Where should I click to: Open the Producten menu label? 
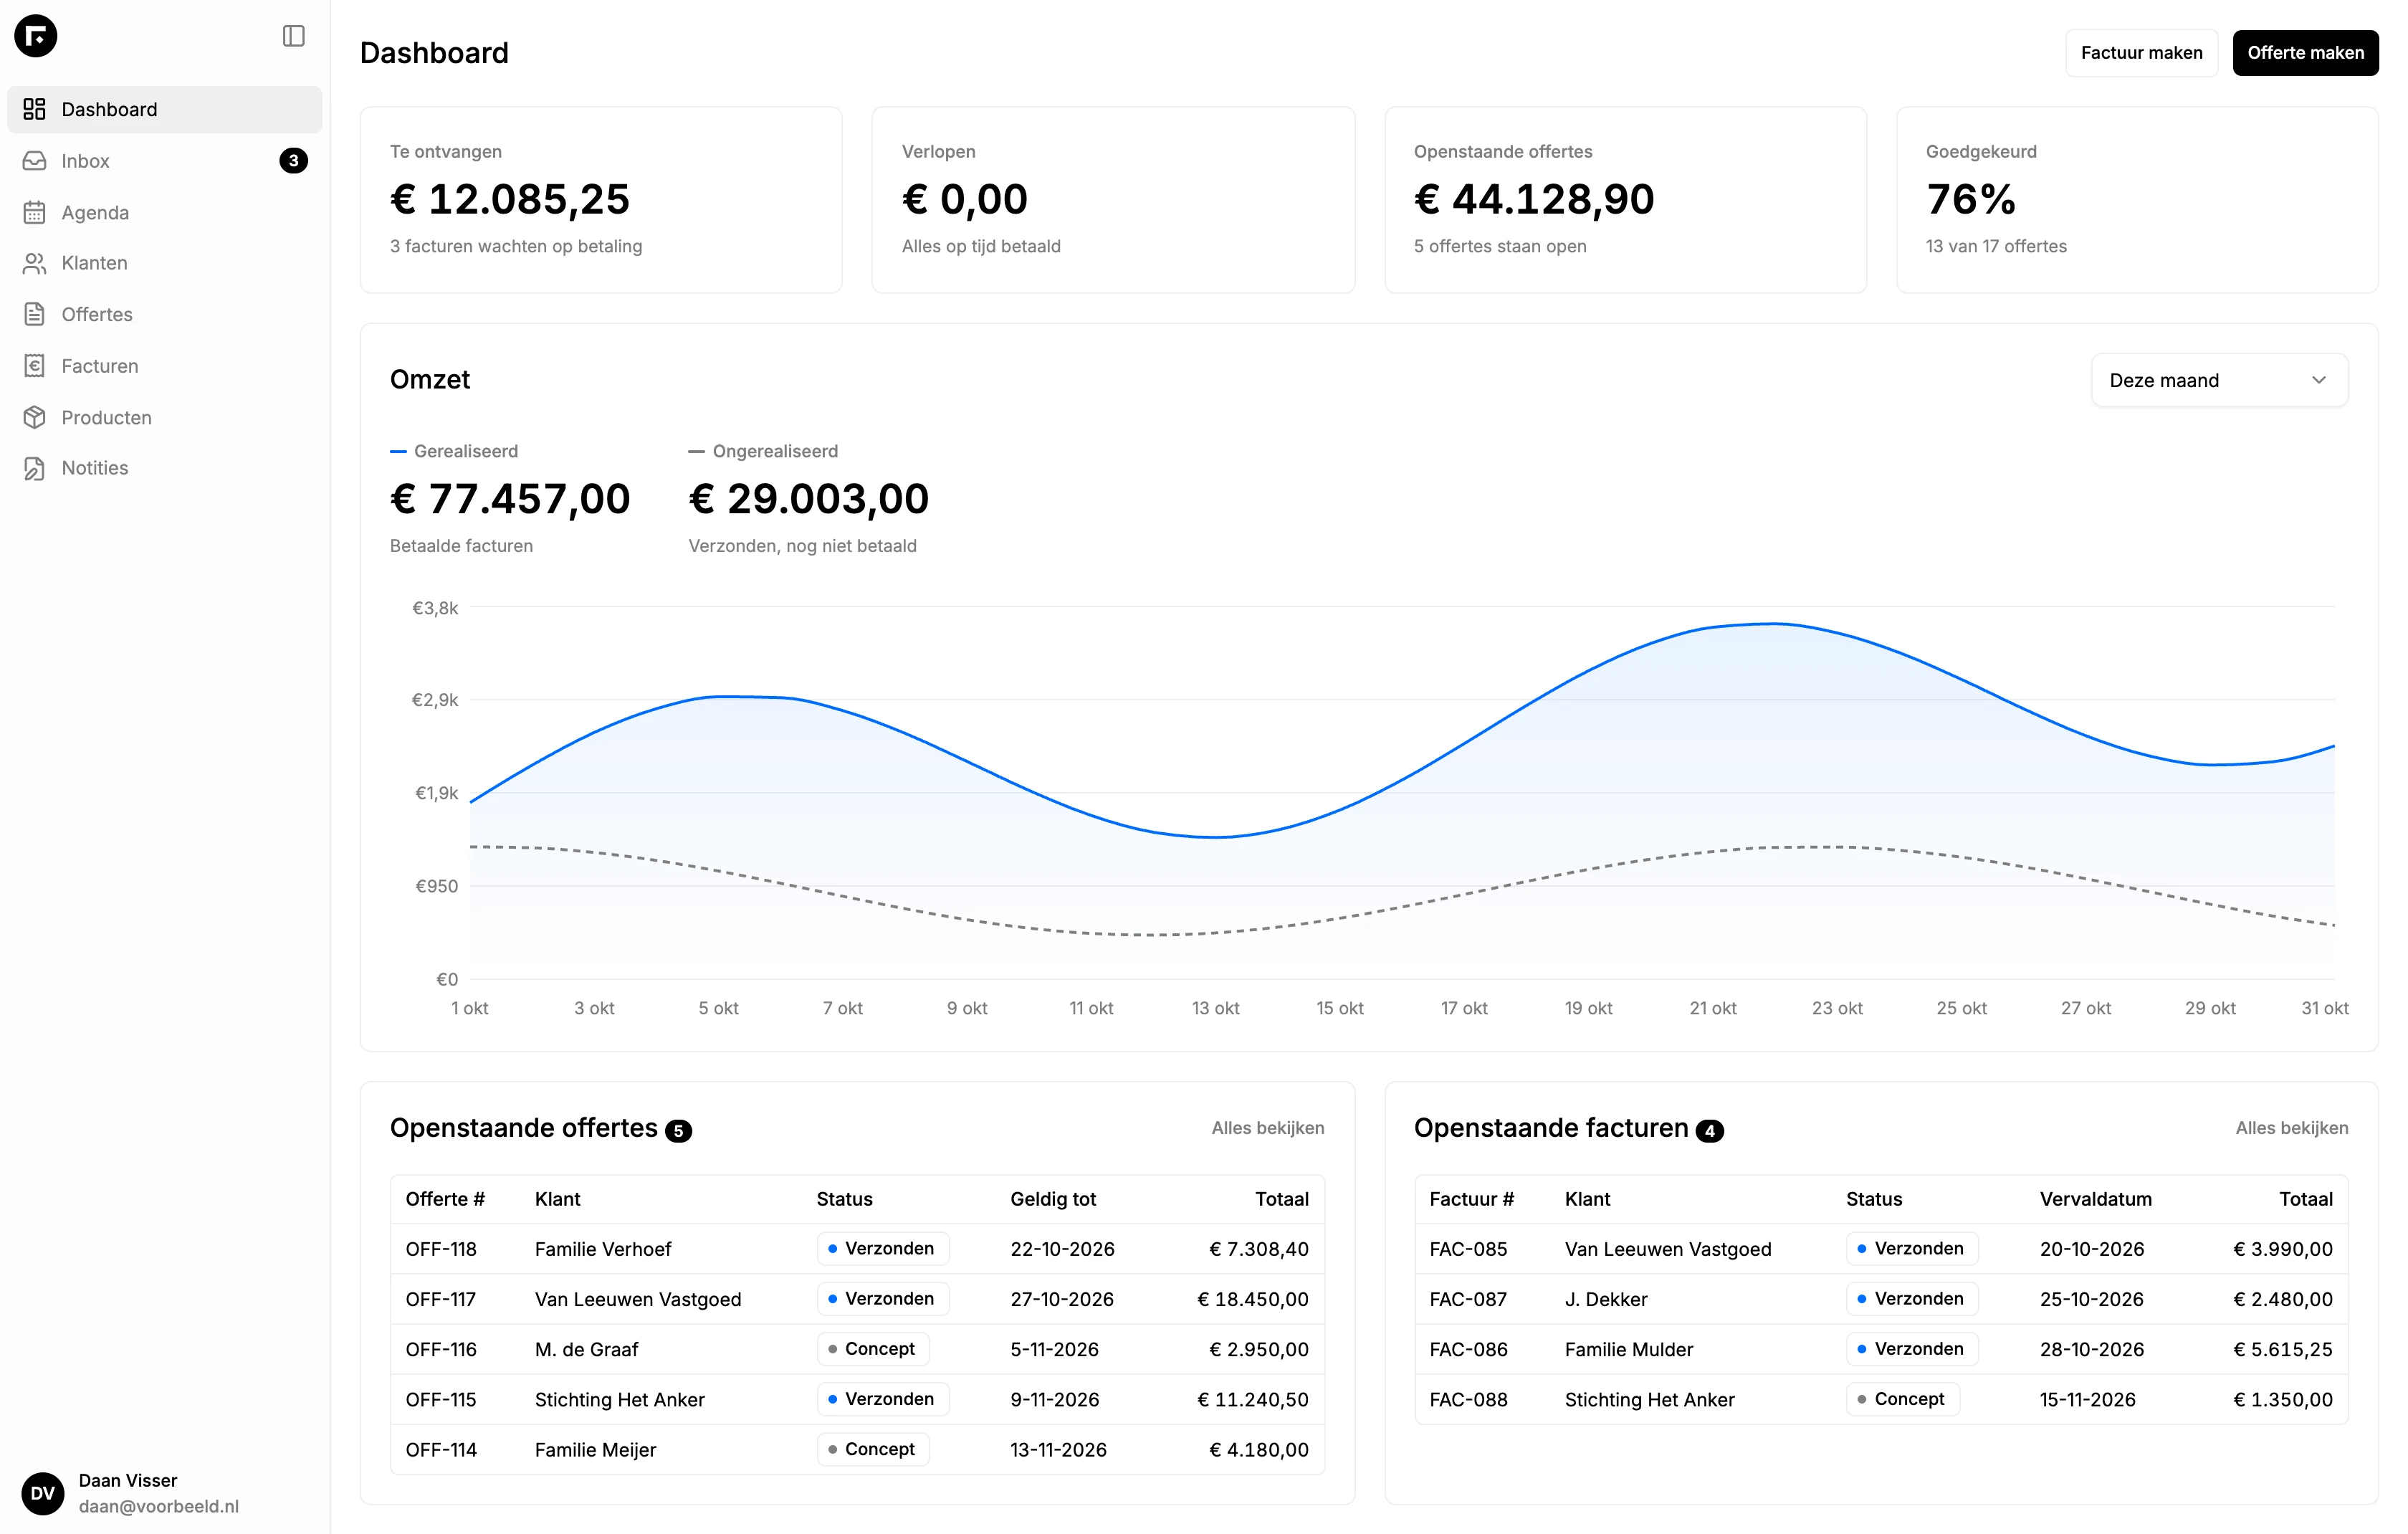tap(107, 417)
